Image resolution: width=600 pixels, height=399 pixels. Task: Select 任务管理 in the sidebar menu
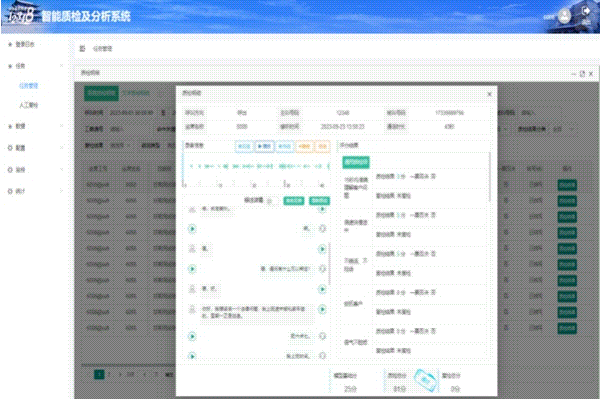29,86
